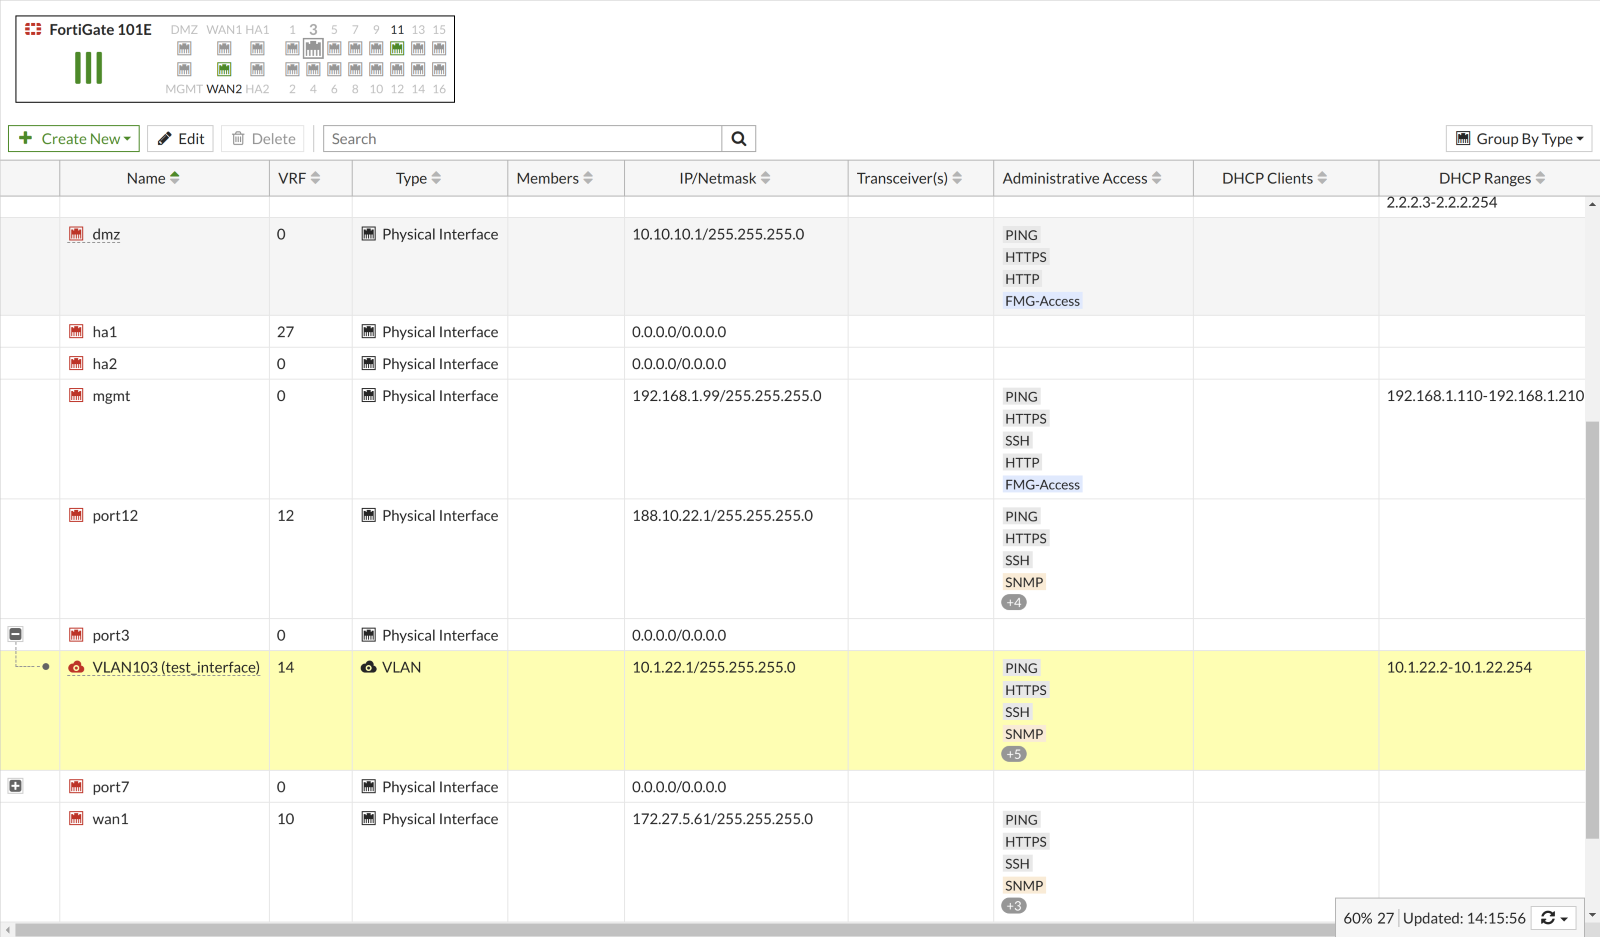The width and height of the screenshot is (1600, 937).
Task: Open the VLAN103 (test_interface) entry
Action: [176, 667]
